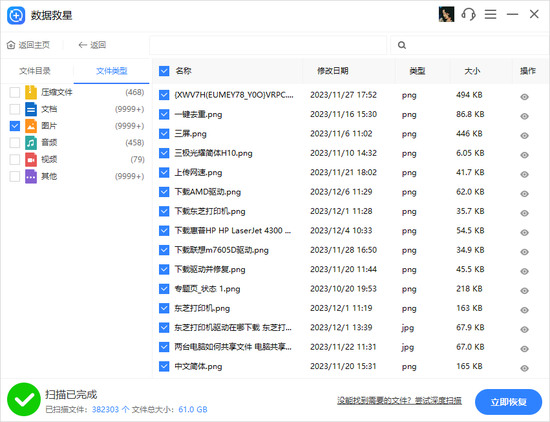
Task: Open customer service headset icon
Action: click(468, 14)
